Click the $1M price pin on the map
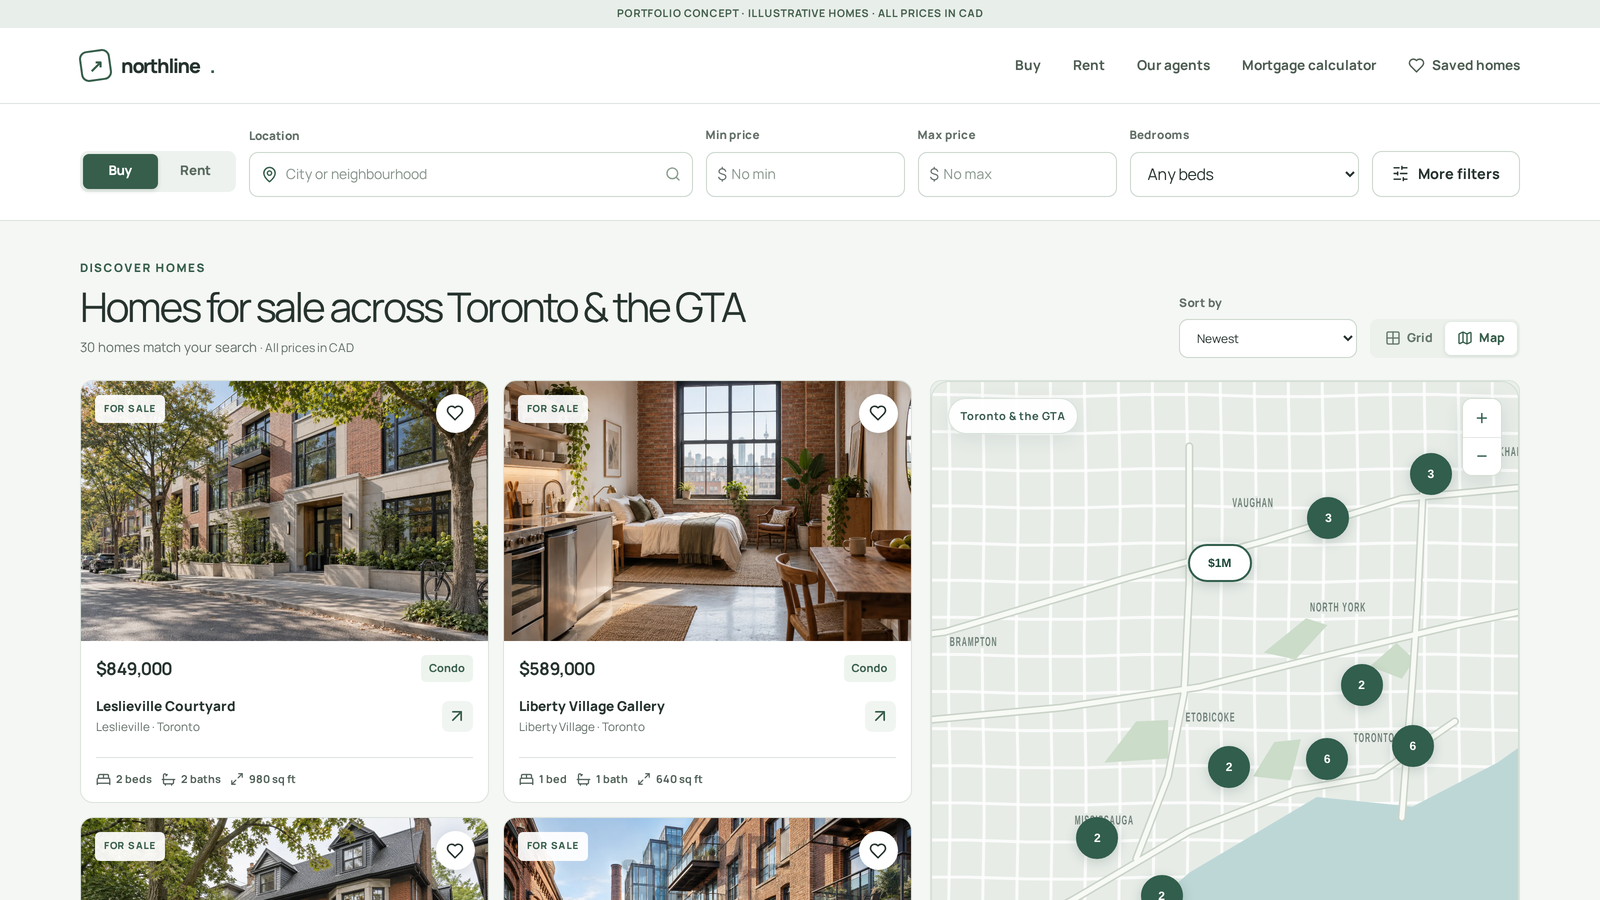The image size is (1600, 900). (1220, 563)
